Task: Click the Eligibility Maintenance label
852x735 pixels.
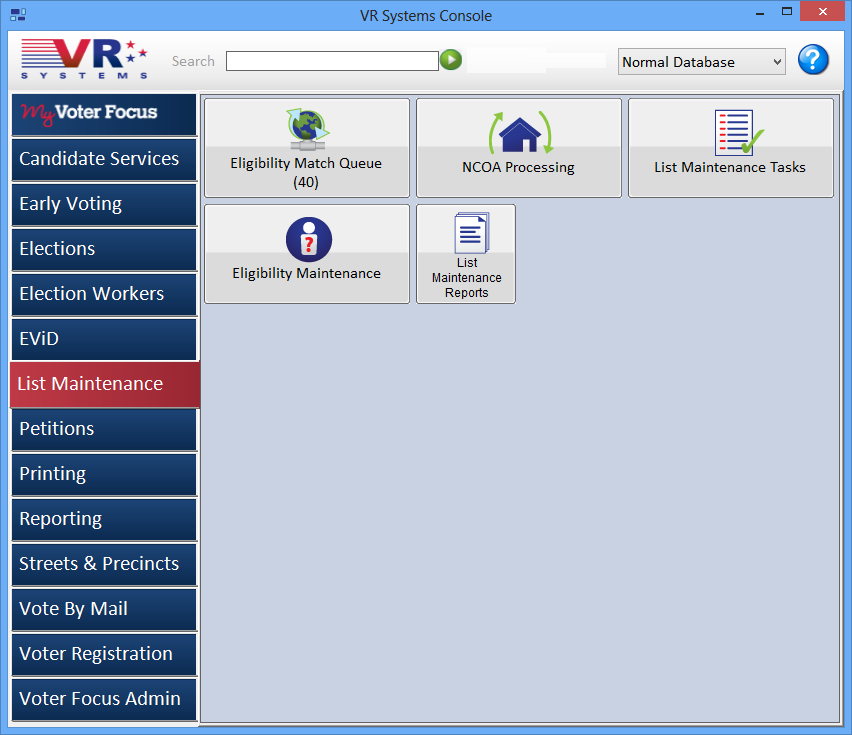Action: 306,273
